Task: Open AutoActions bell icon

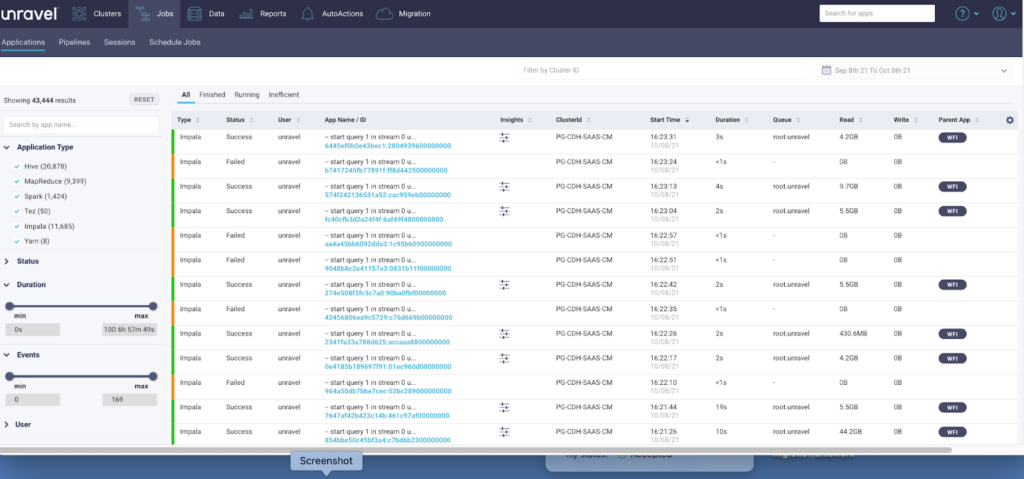Action: (309, 14)
